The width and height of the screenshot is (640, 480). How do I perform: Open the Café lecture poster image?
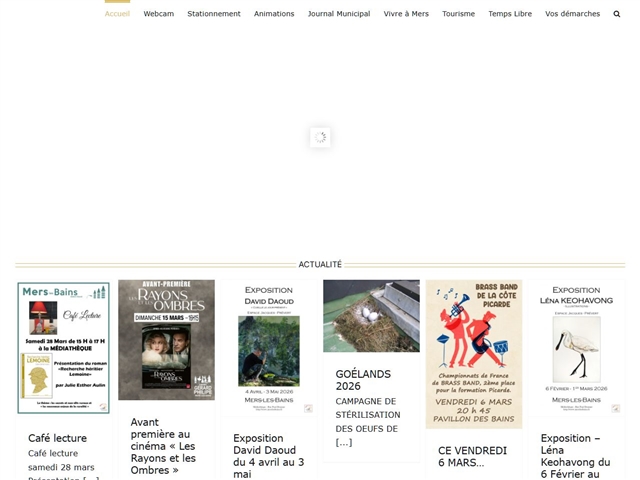click(x=64, y=347)
